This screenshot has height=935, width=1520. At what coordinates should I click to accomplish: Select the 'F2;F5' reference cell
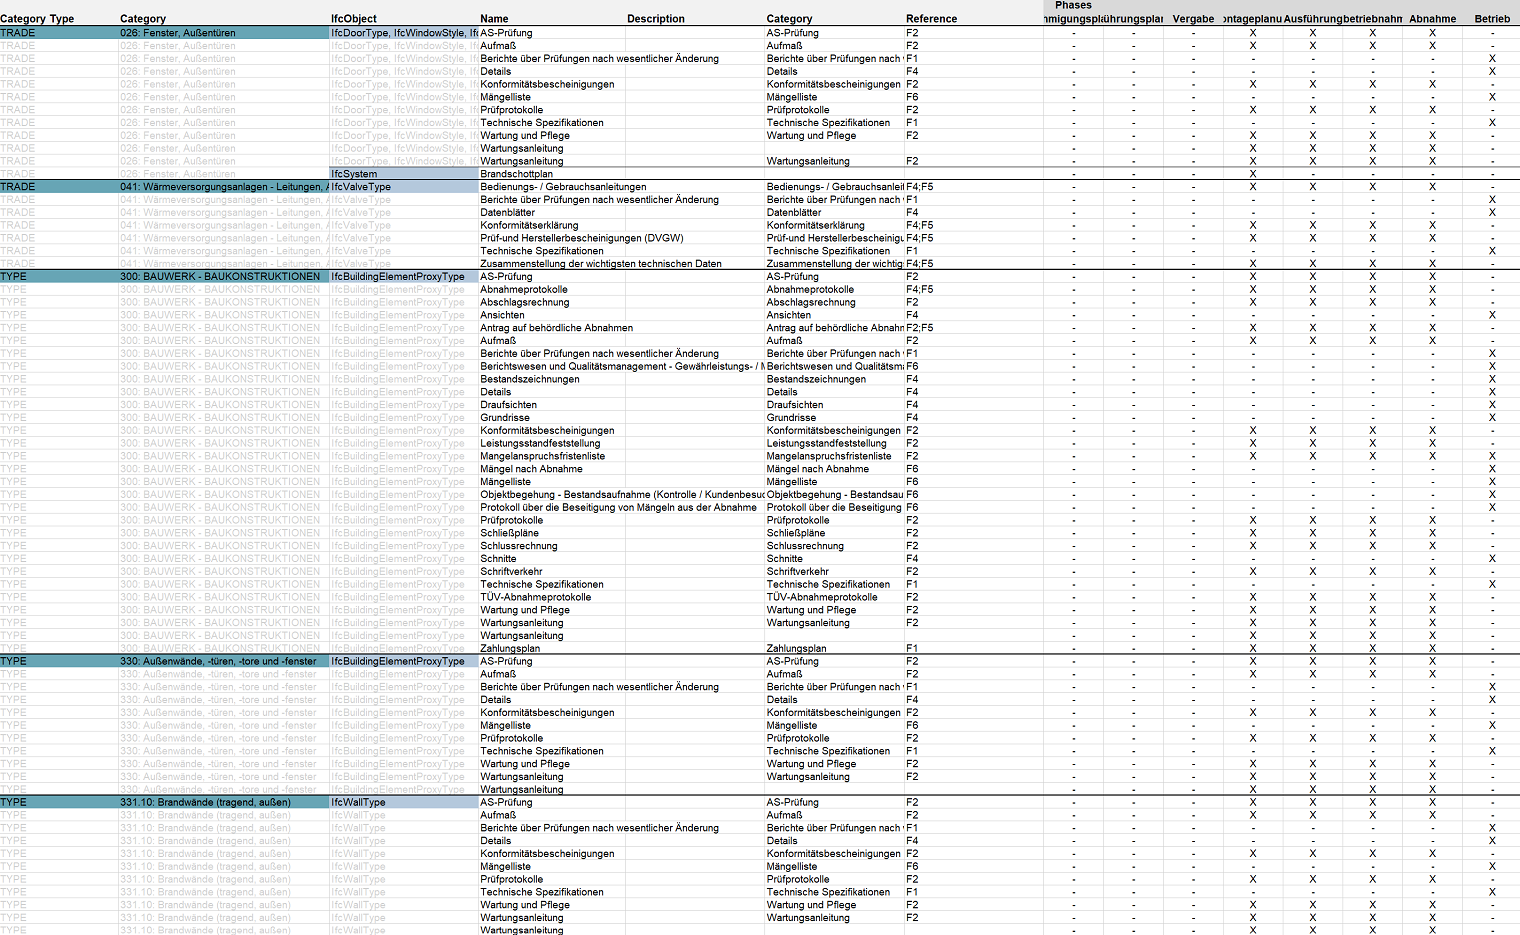tap(919, 328)
